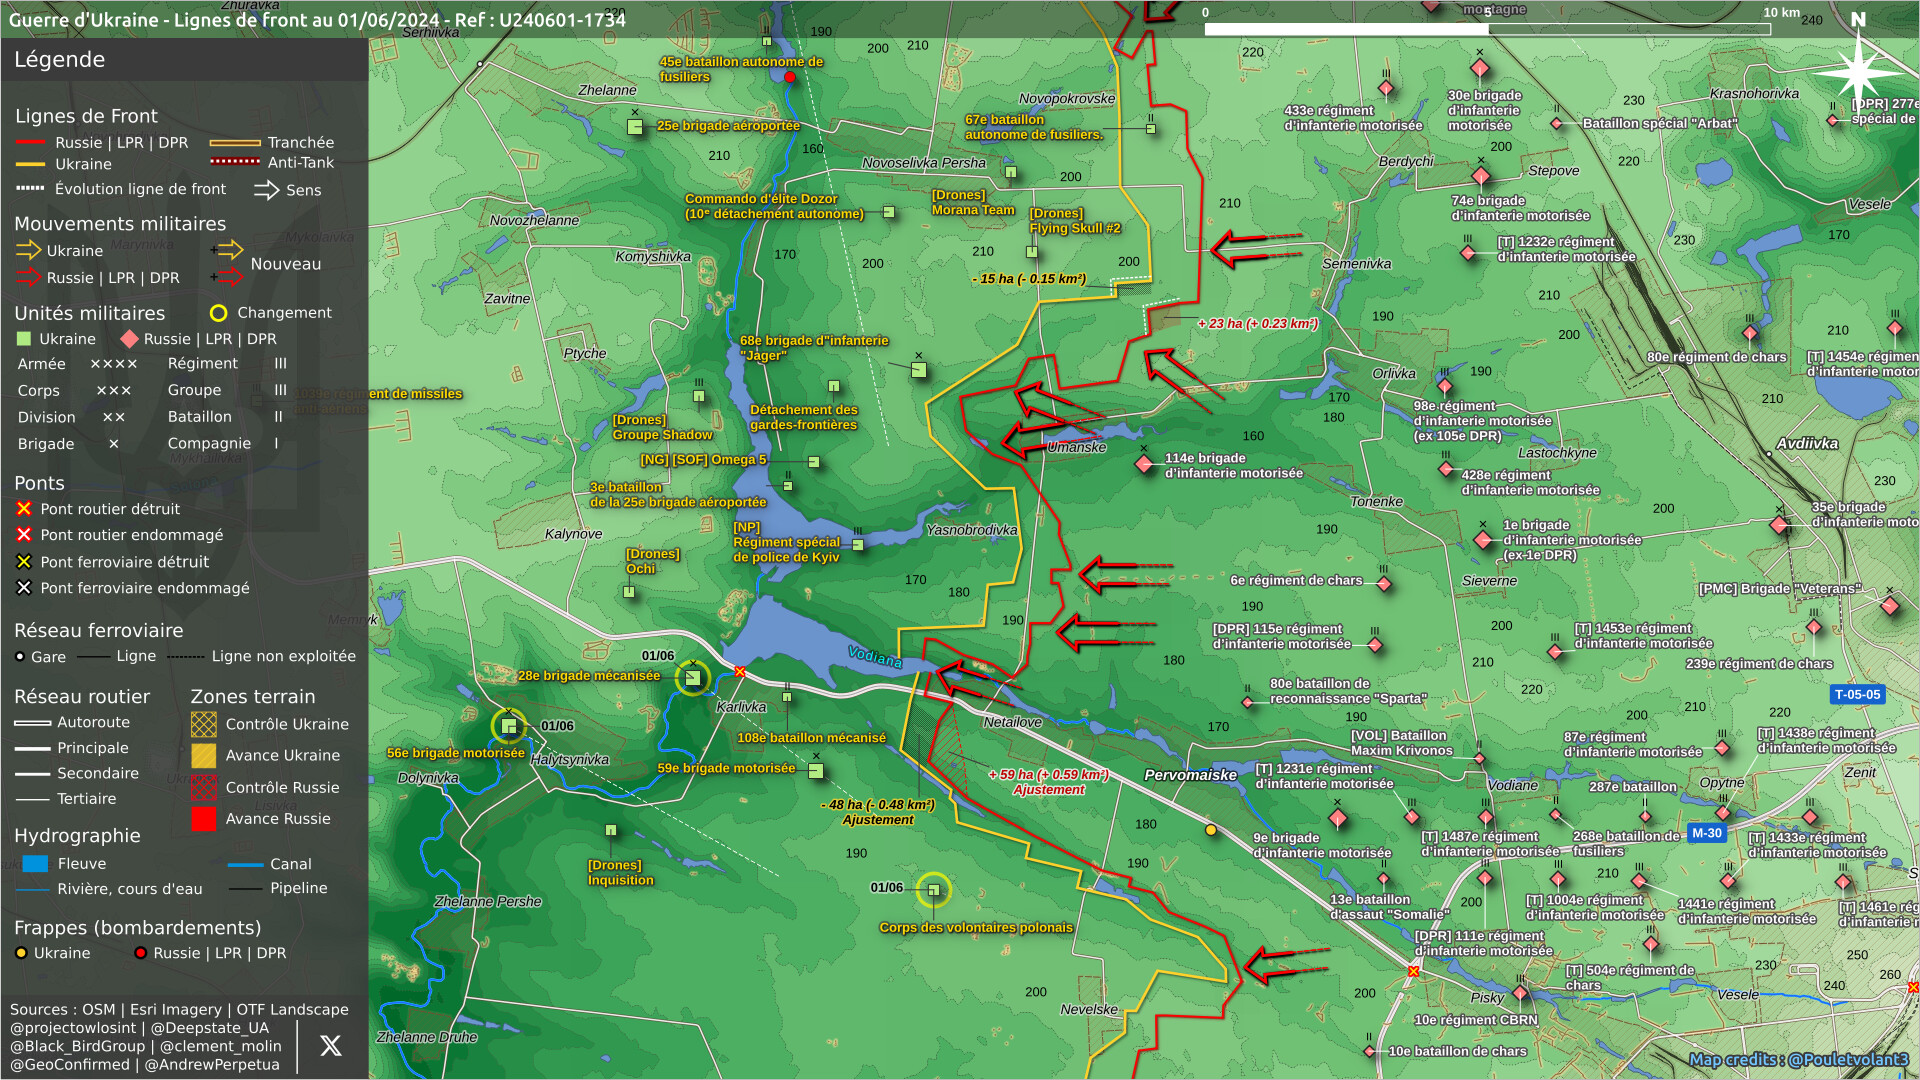Screen dimensions: 1920x1080
Task: Click the Avance Ukraine yellow swatch
Action: tap(204, 756)
